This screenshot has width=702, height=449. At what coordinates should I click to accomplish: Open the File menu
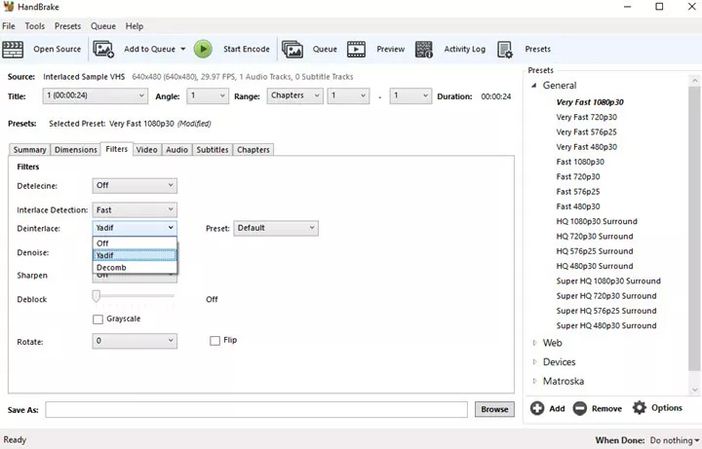(9, 26)
